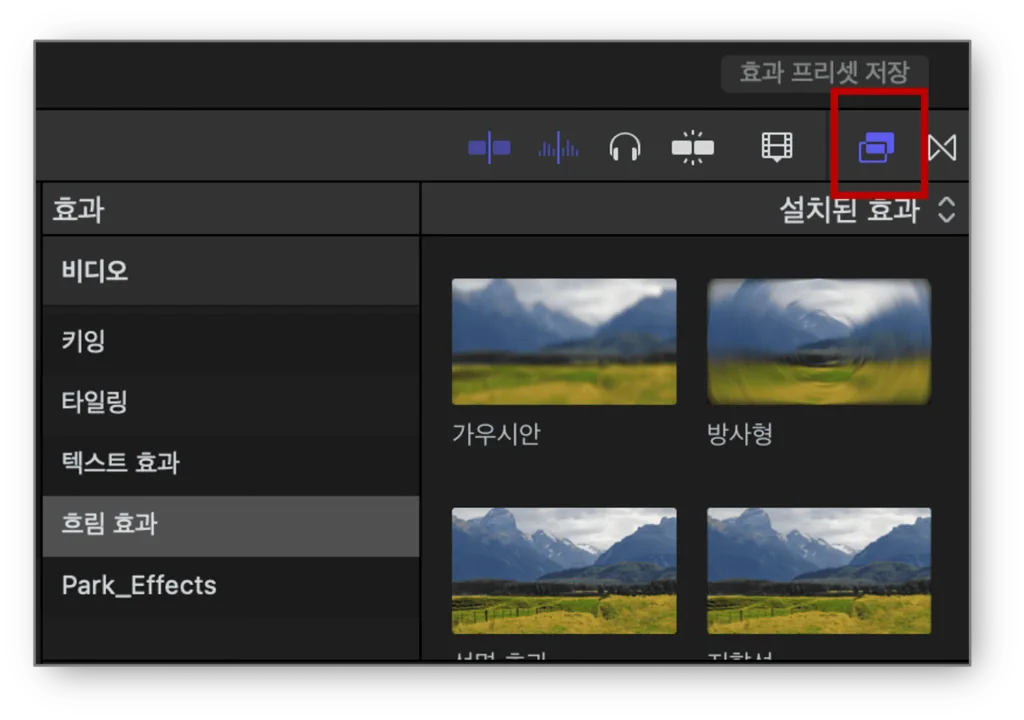1024x720 pixels.
Task: Click the 방사형 blur effect thumbnail
Action: [x=819, y=342]
